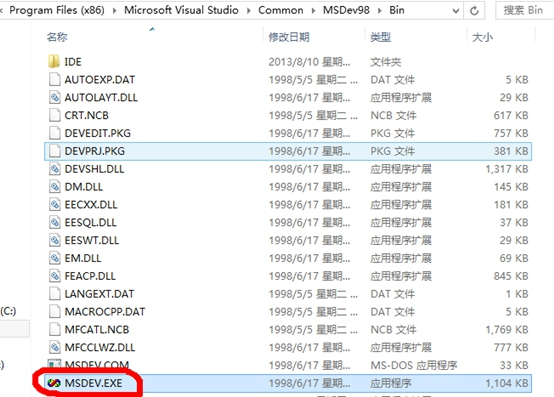Select the FEACP.DLL file icon

54,276
